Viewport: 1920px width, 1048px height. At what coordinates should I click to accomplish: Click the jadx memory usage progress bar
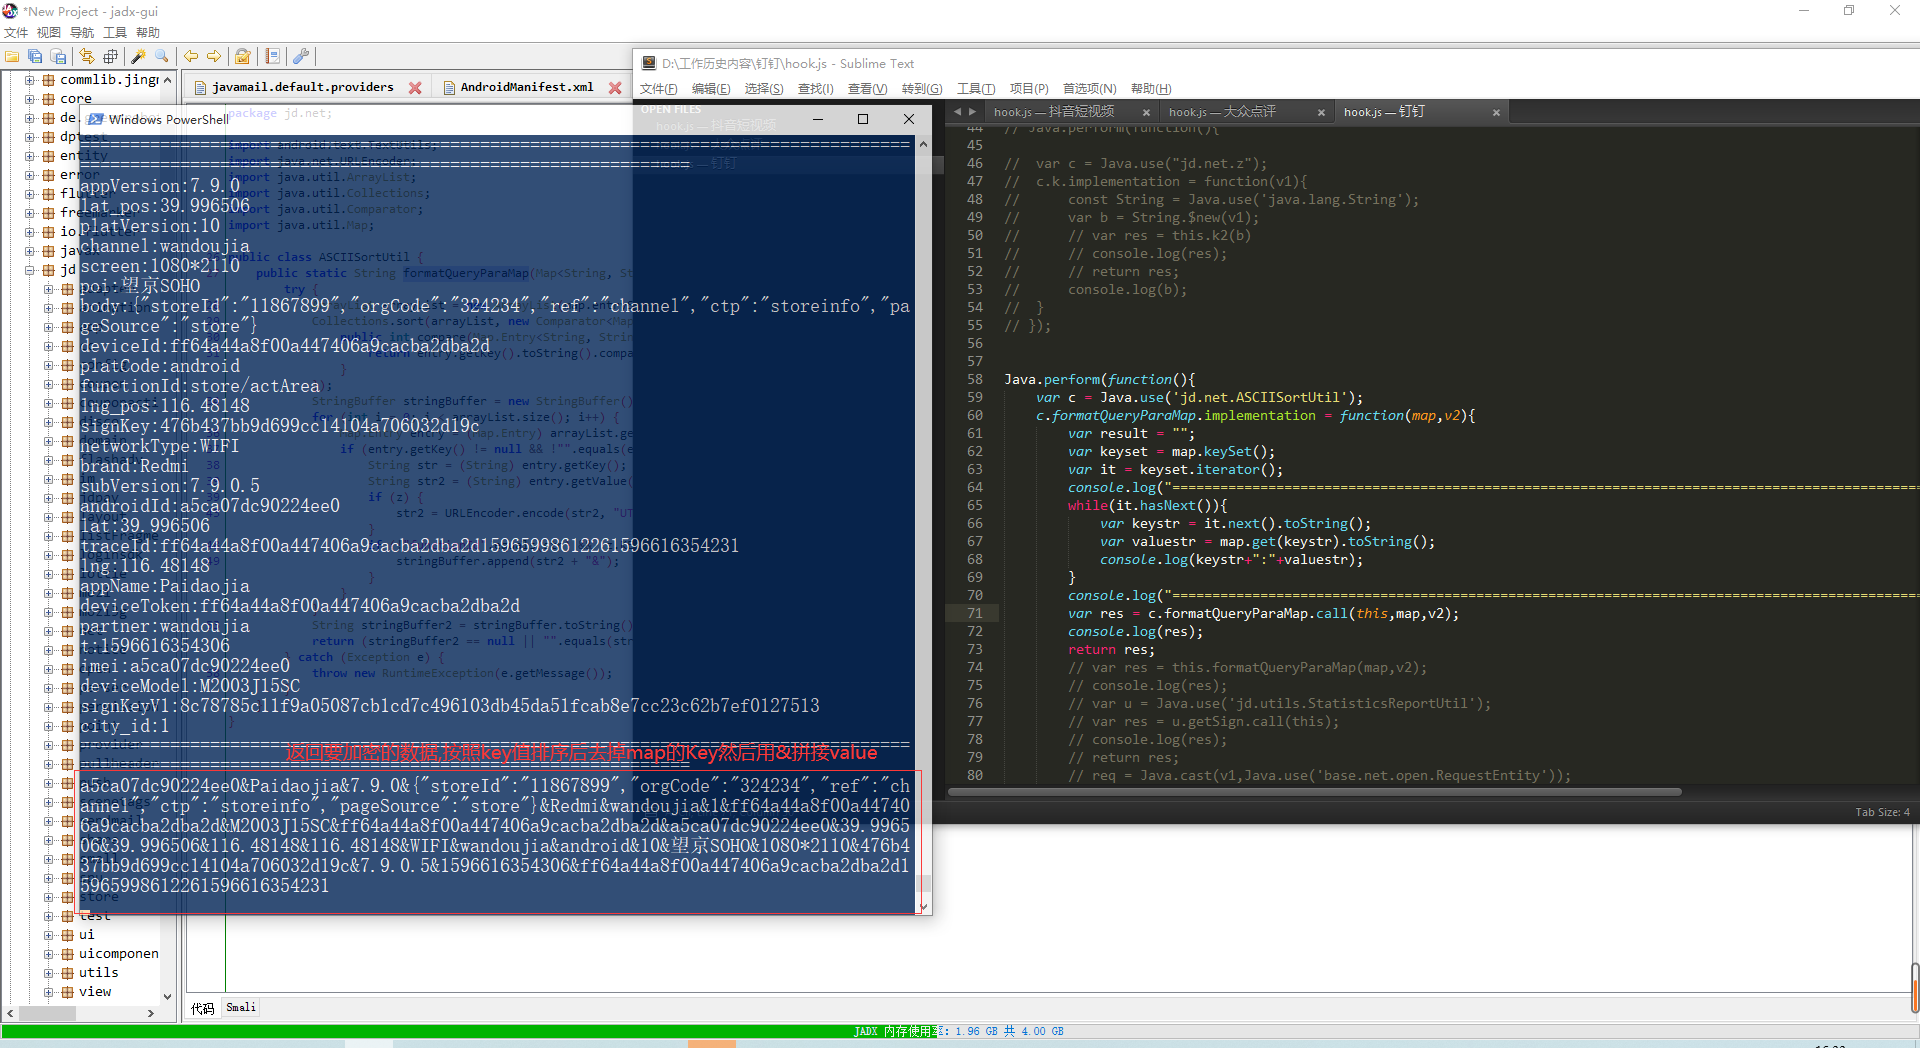(x=958, y=1031)
